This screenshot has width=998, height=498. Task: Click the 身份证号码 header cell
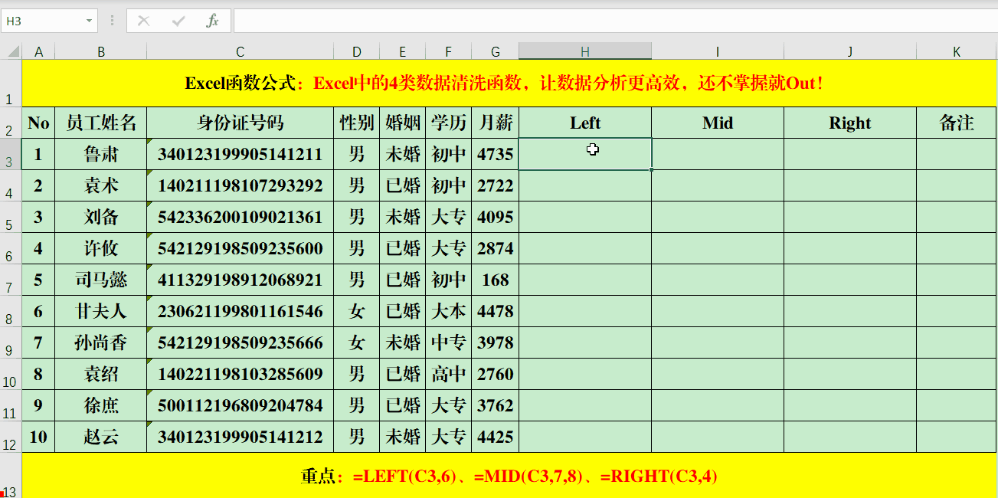coord(240,123)
